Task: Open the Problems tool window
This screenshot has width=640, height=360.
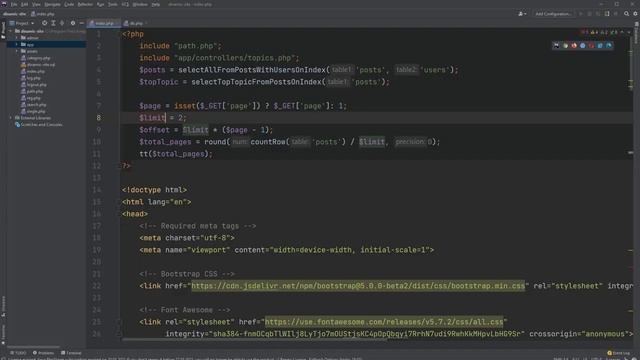Action: pos(43,353)
